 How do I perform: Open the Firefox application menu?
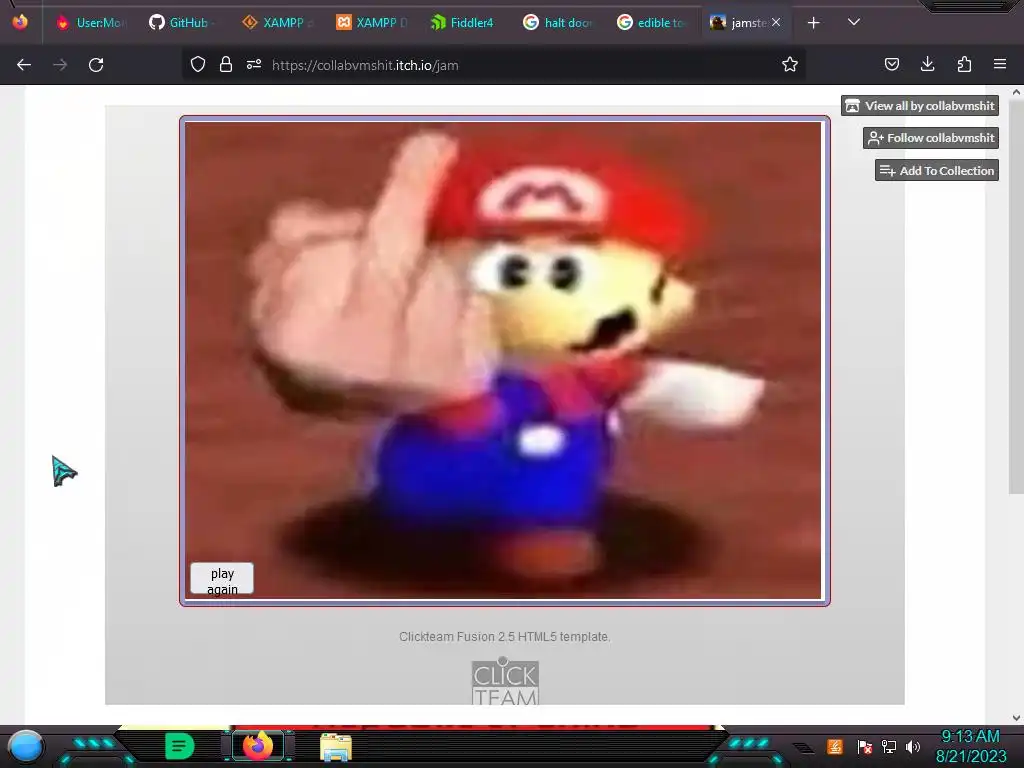[1000, 64]
